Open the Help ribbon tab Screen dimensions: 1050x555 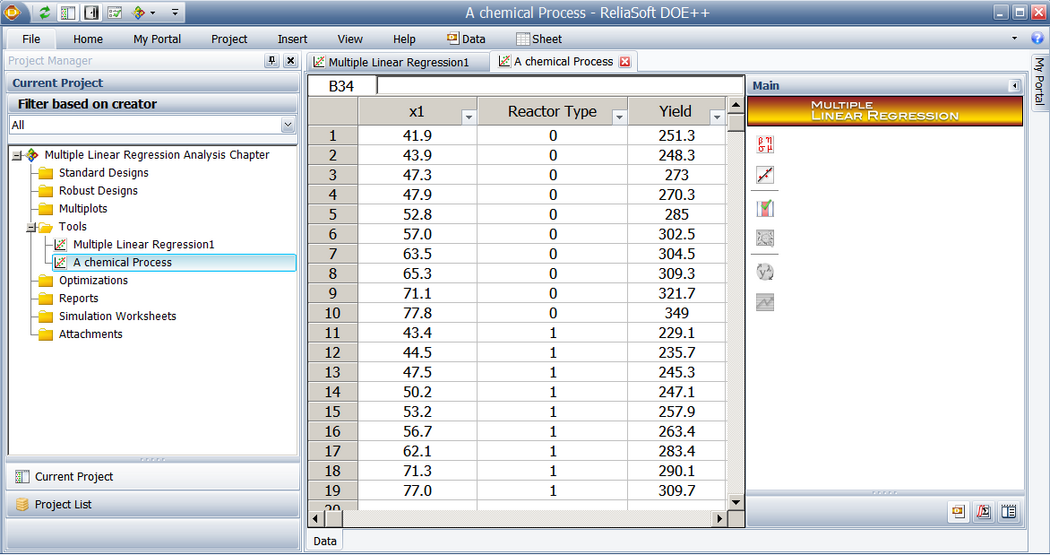tap(404, 39)
